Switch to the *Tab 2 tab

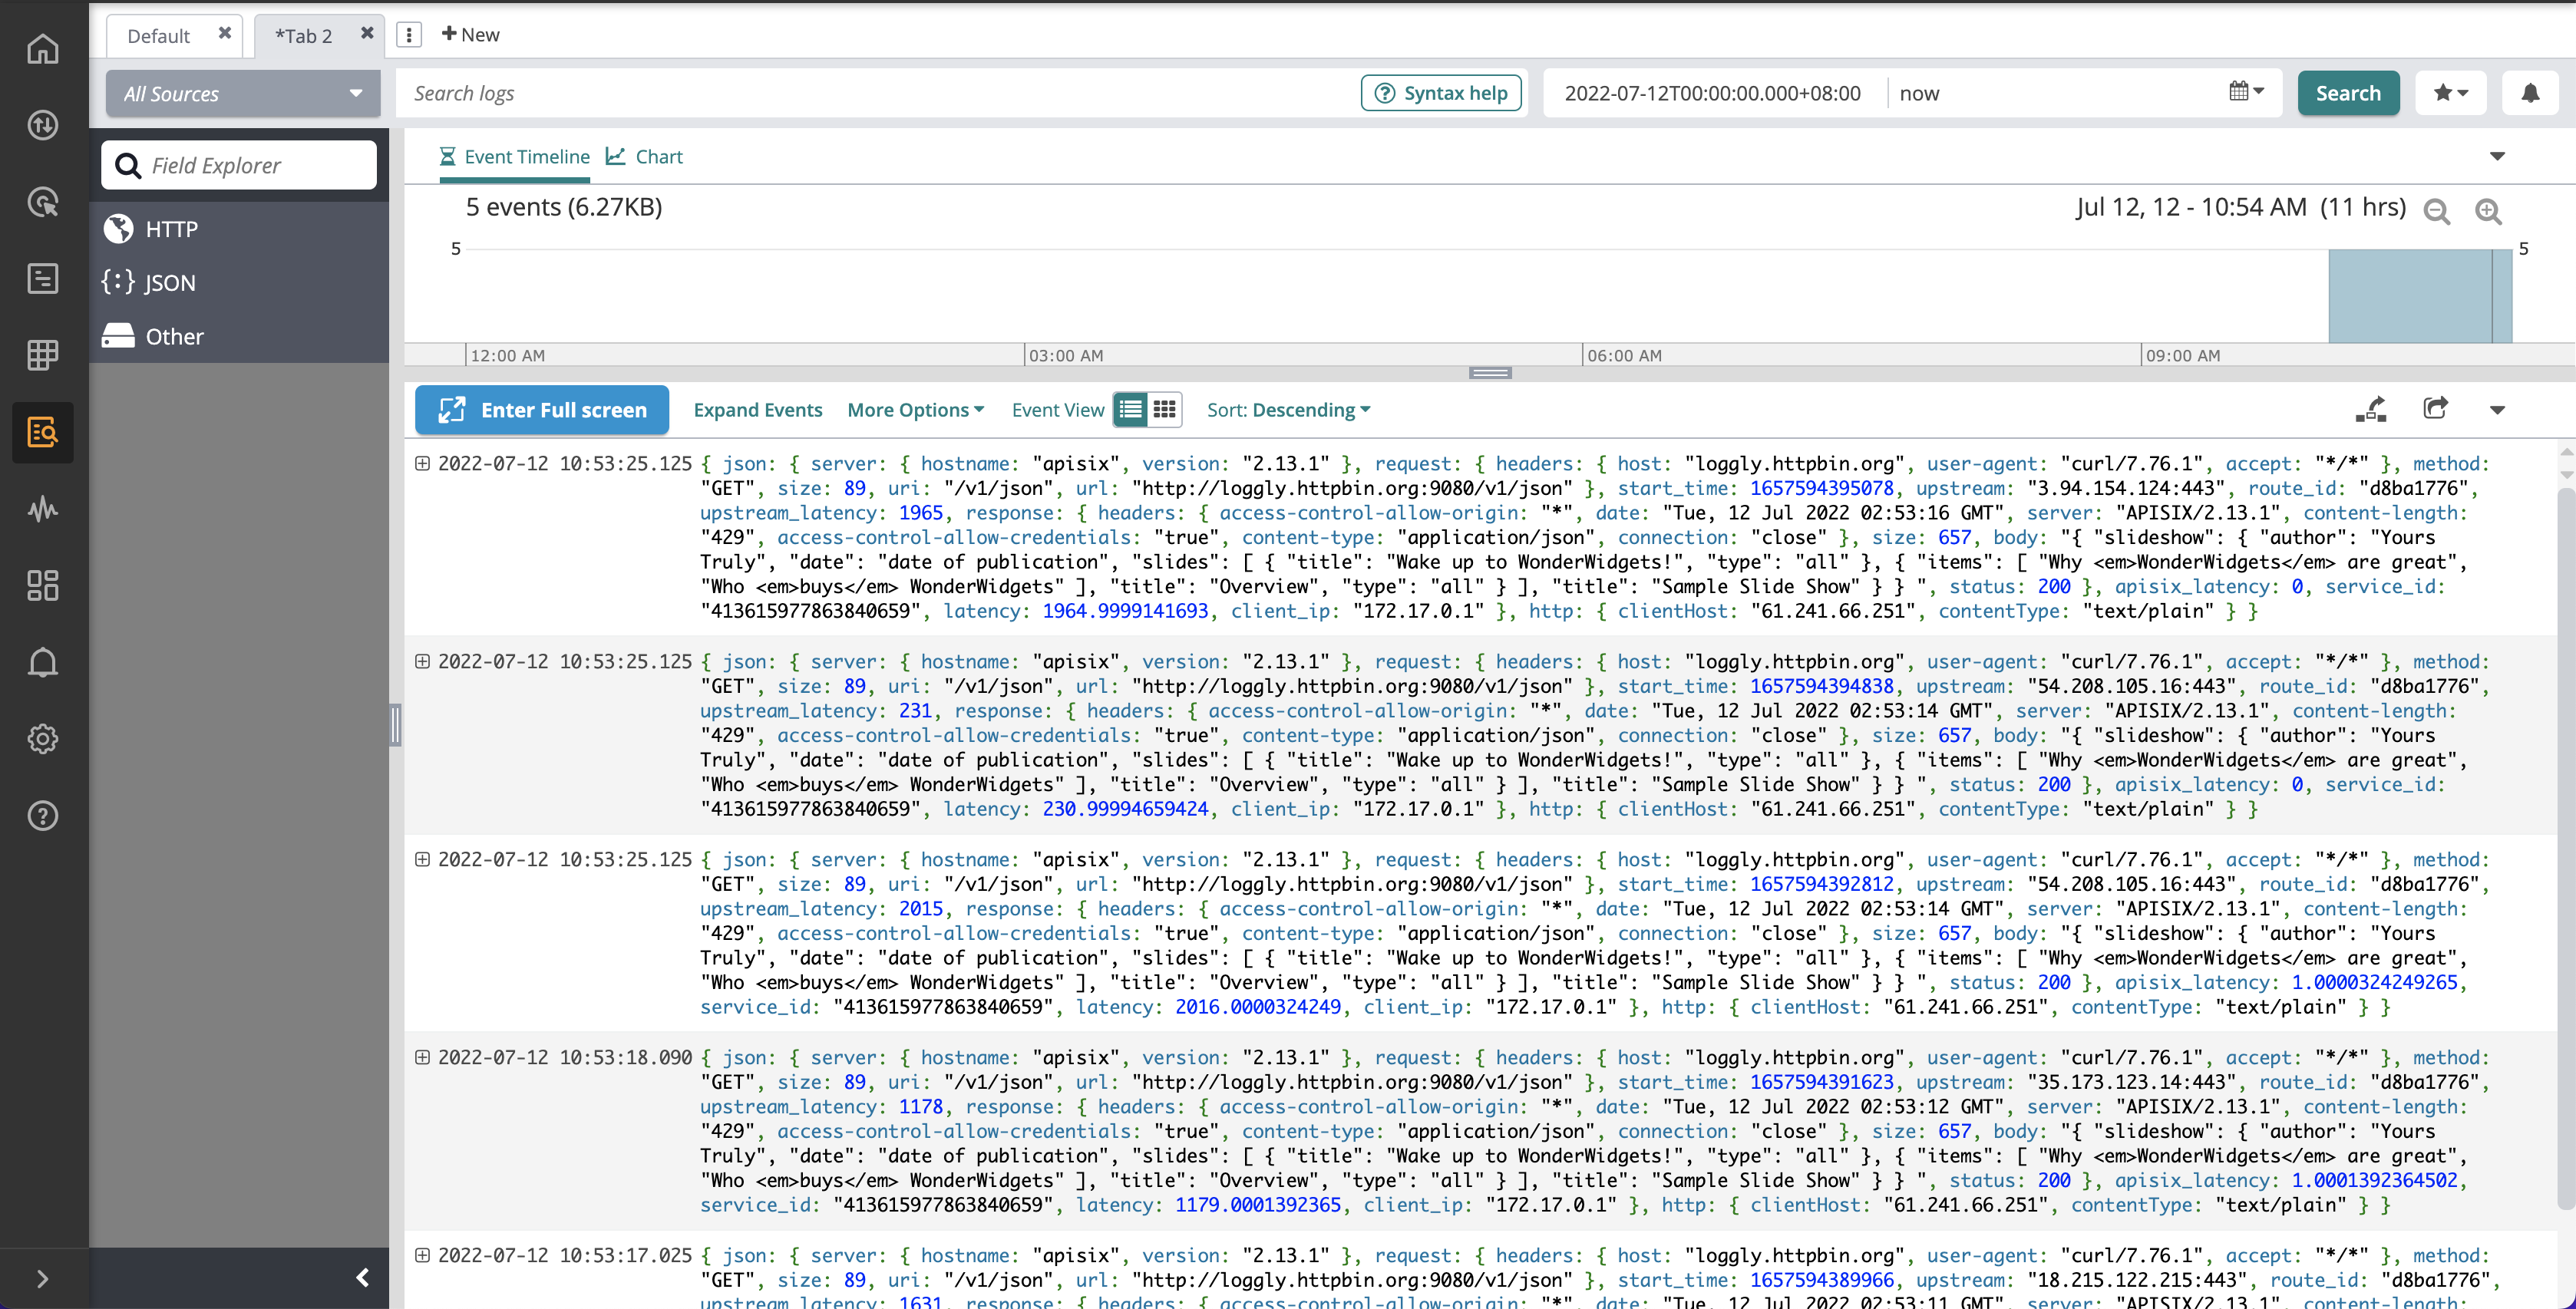304,36
